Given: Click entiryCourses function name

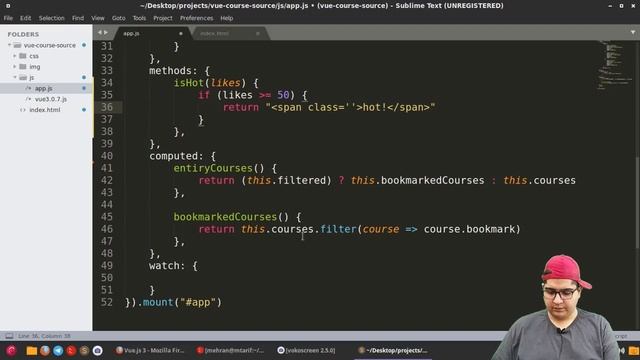Looking at the screenshot, I should [213, 168].
